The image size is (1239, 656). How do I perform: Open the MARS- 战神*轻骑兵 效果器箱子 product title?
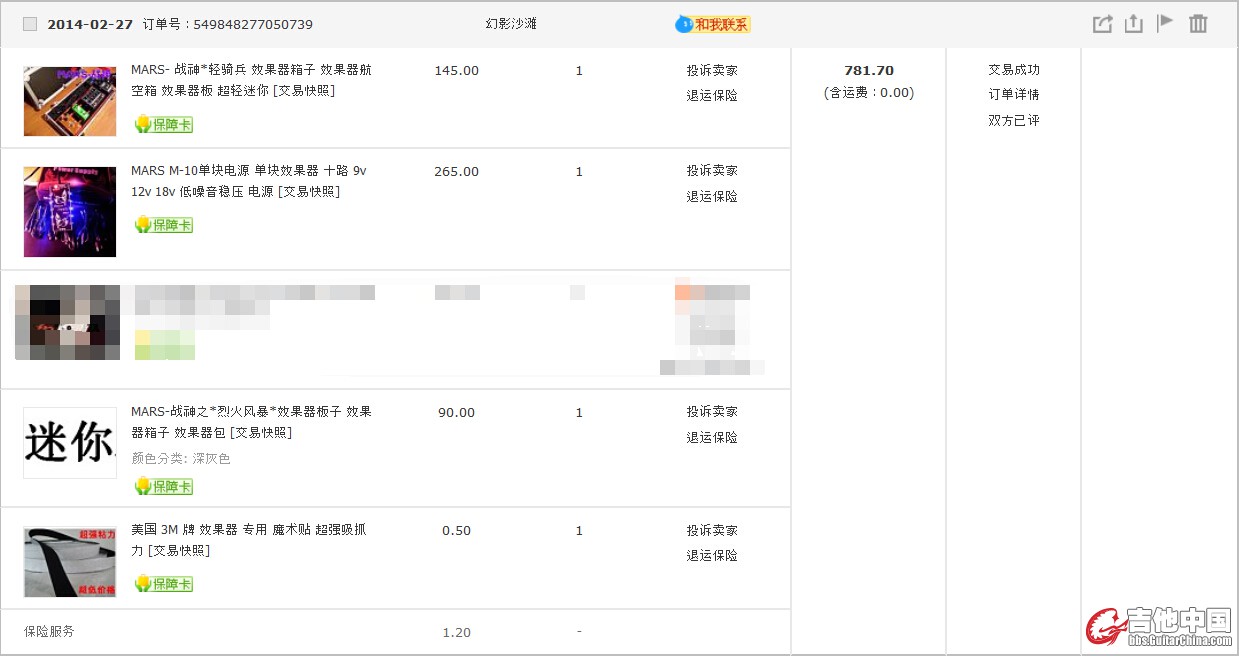(x=252, y=80)
